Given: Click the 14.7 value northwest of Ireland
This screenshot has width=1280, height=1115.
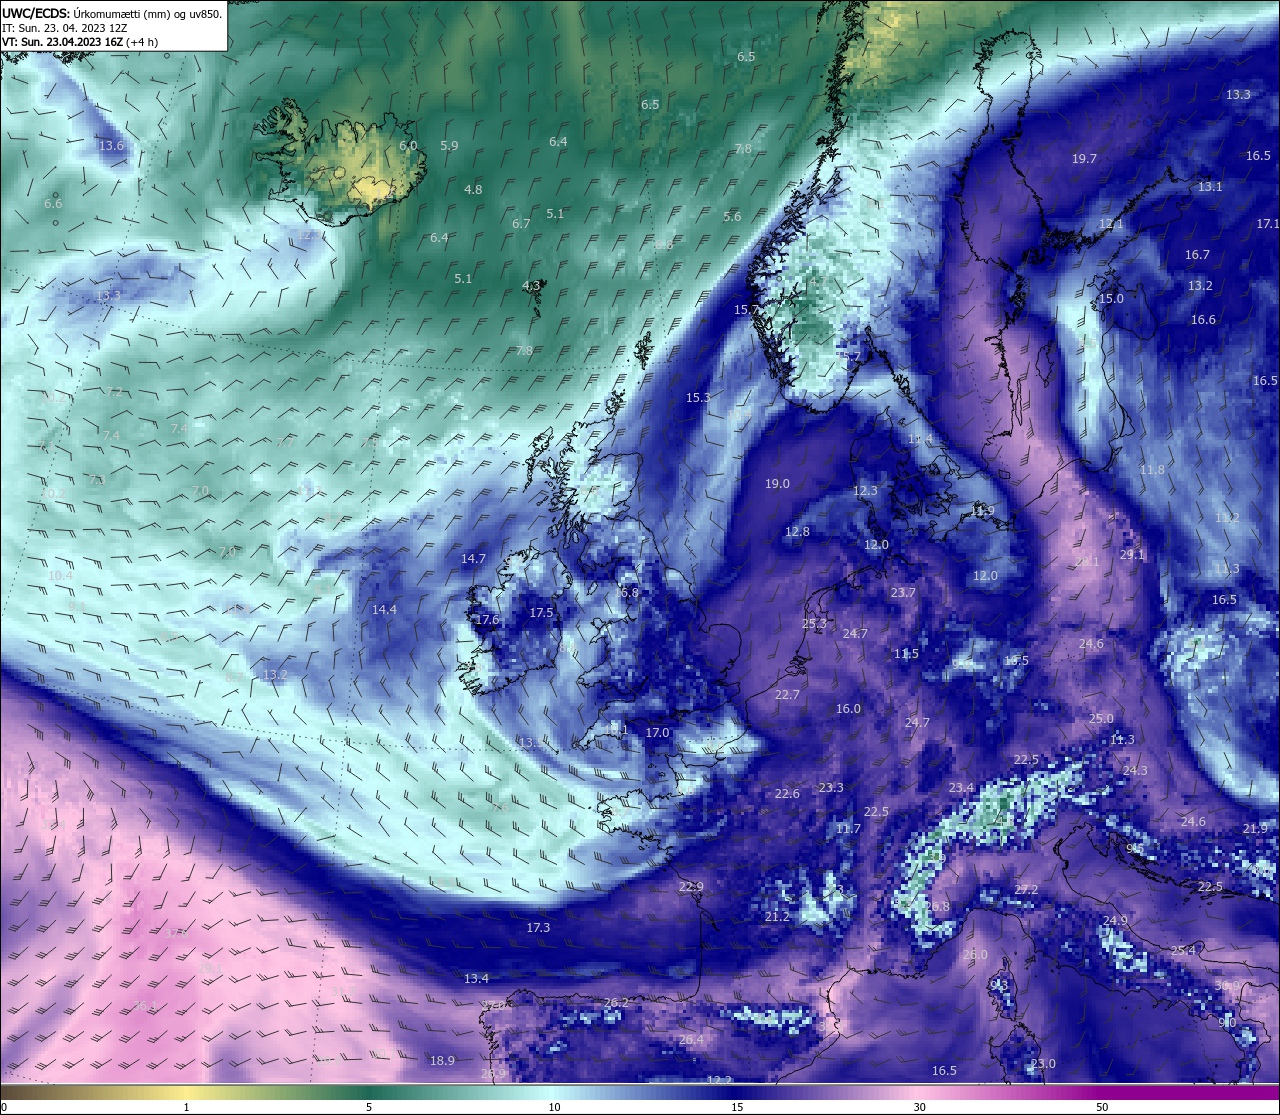Looking at the screenshot, I should (x=473, y=559).
